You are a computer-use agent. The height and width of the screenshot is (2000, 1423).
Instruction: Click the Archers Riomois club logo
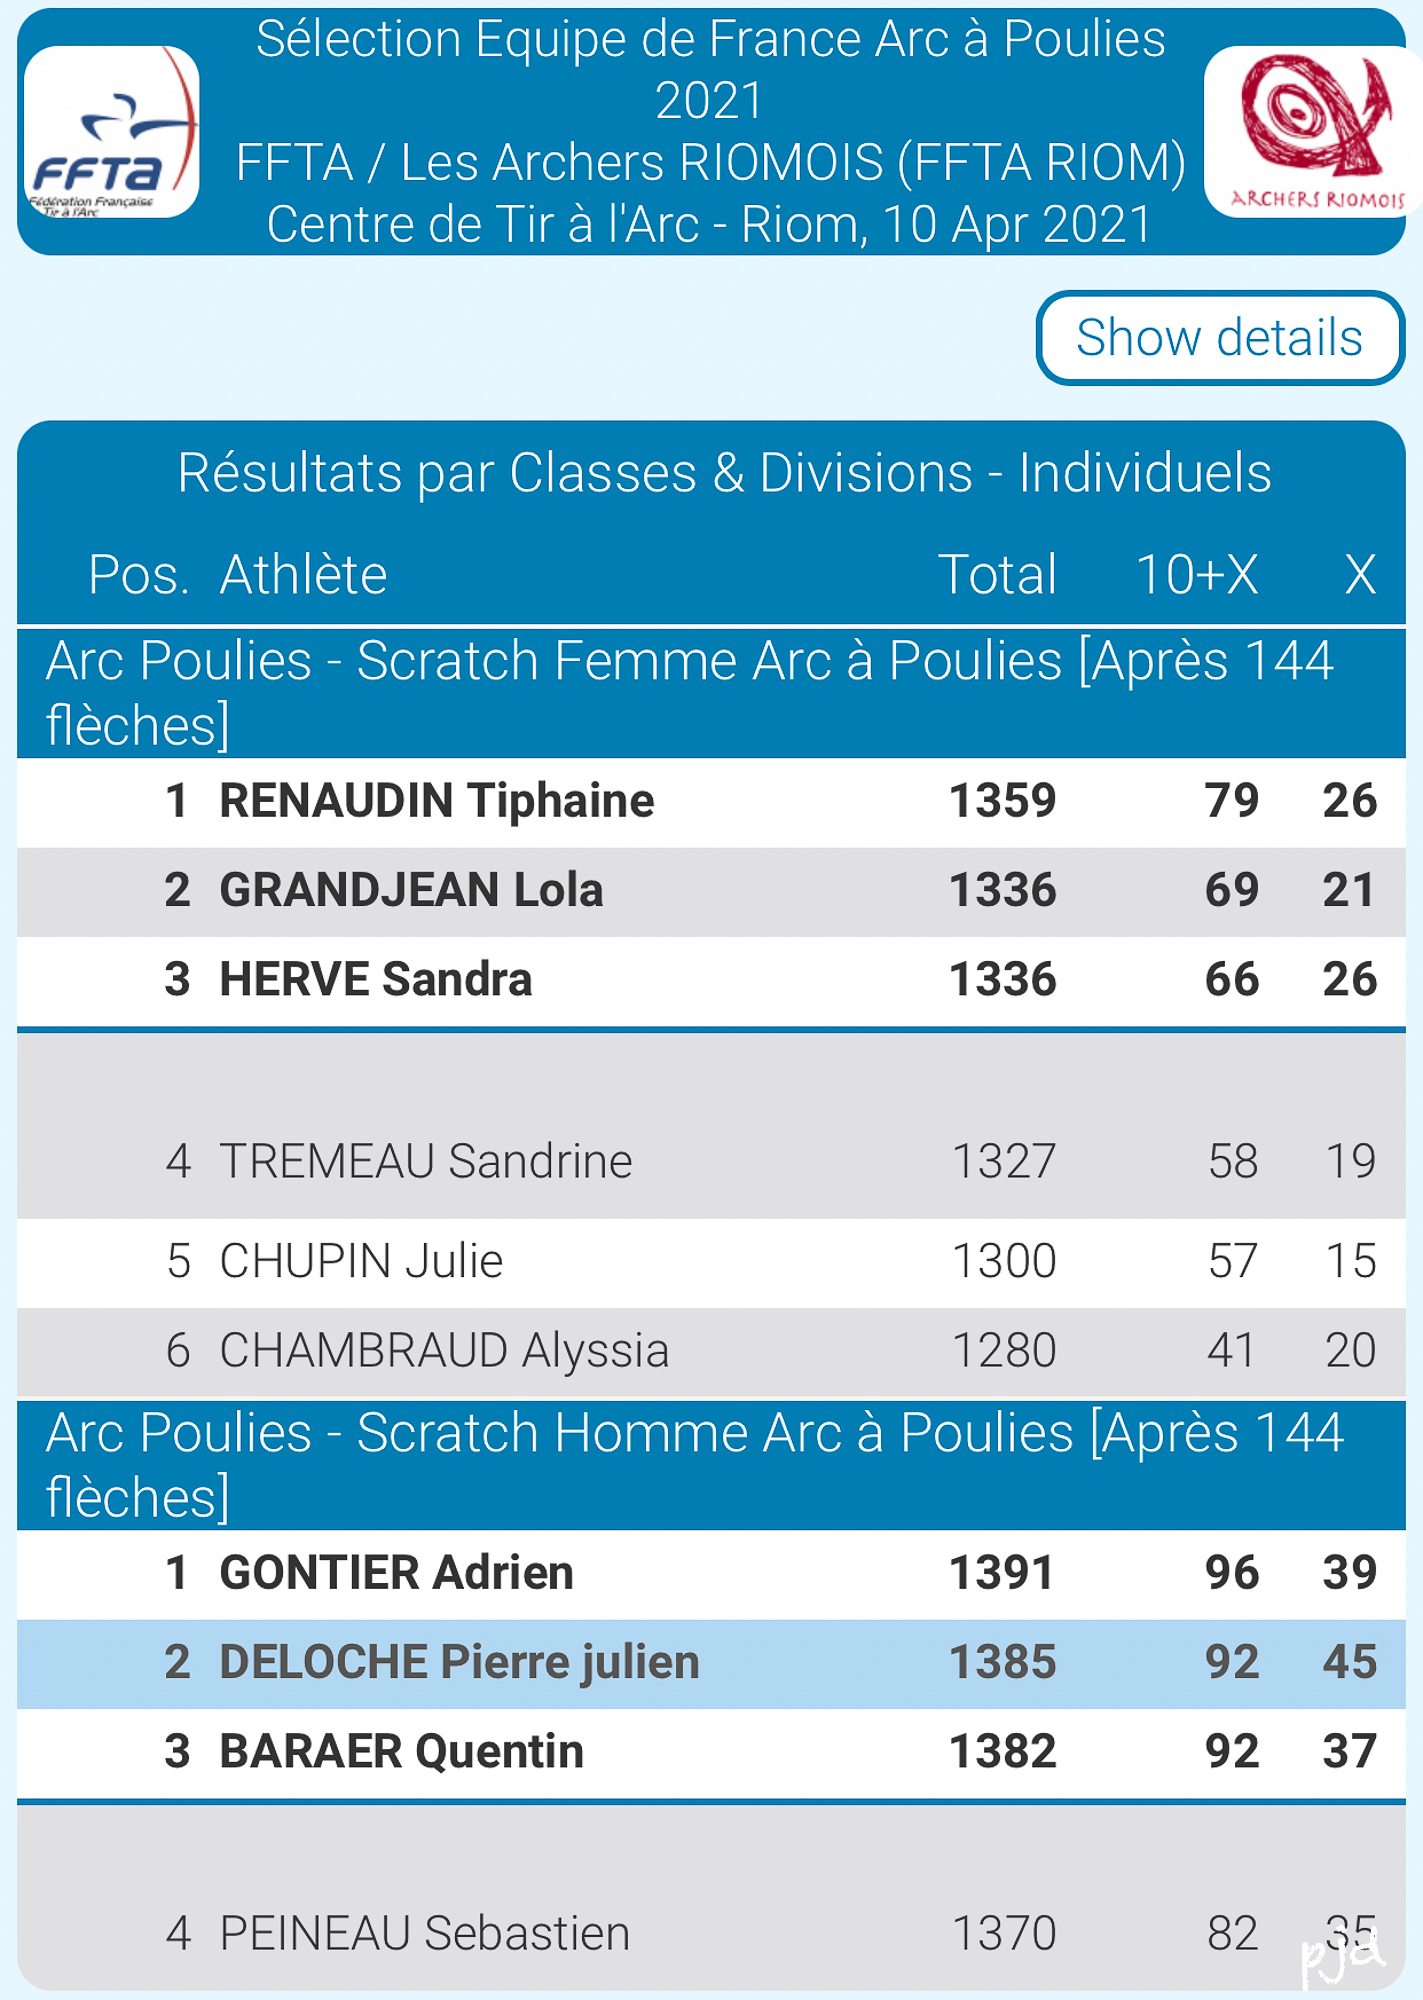pyautogui.click(x=1313, y=131)
